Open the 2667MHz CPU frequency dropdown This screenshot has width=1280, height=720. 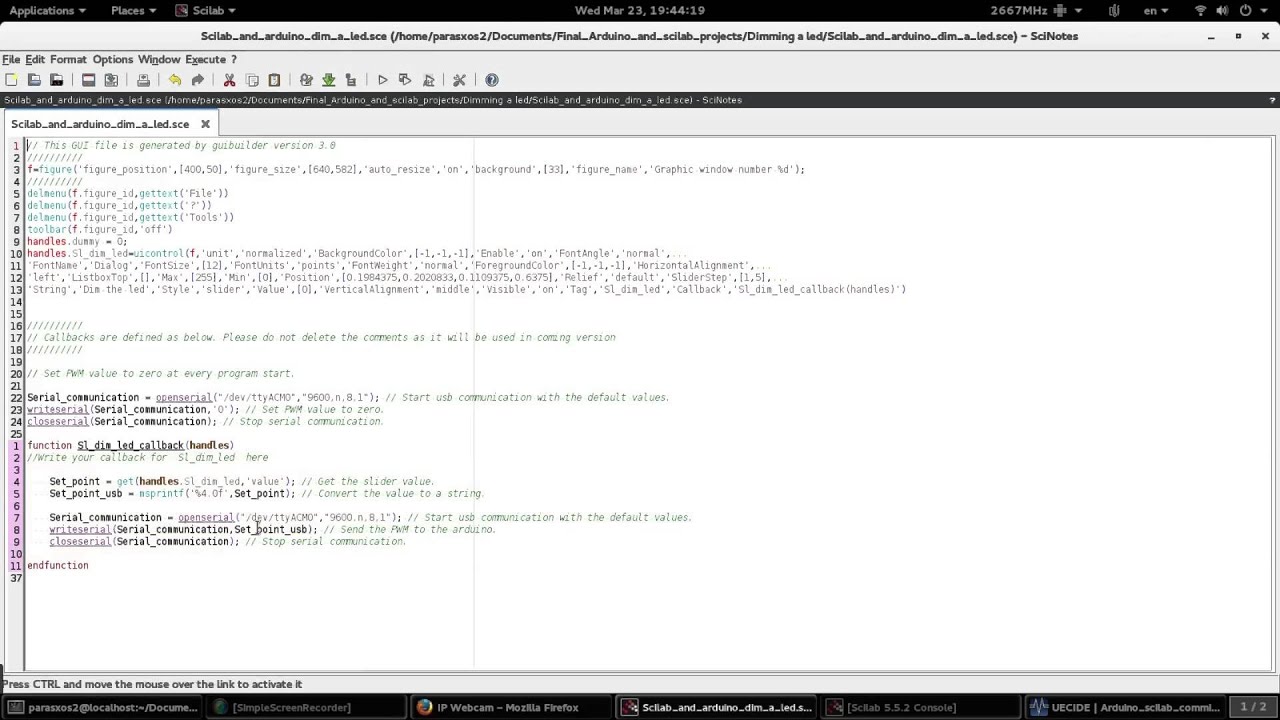coord(1036,10)
